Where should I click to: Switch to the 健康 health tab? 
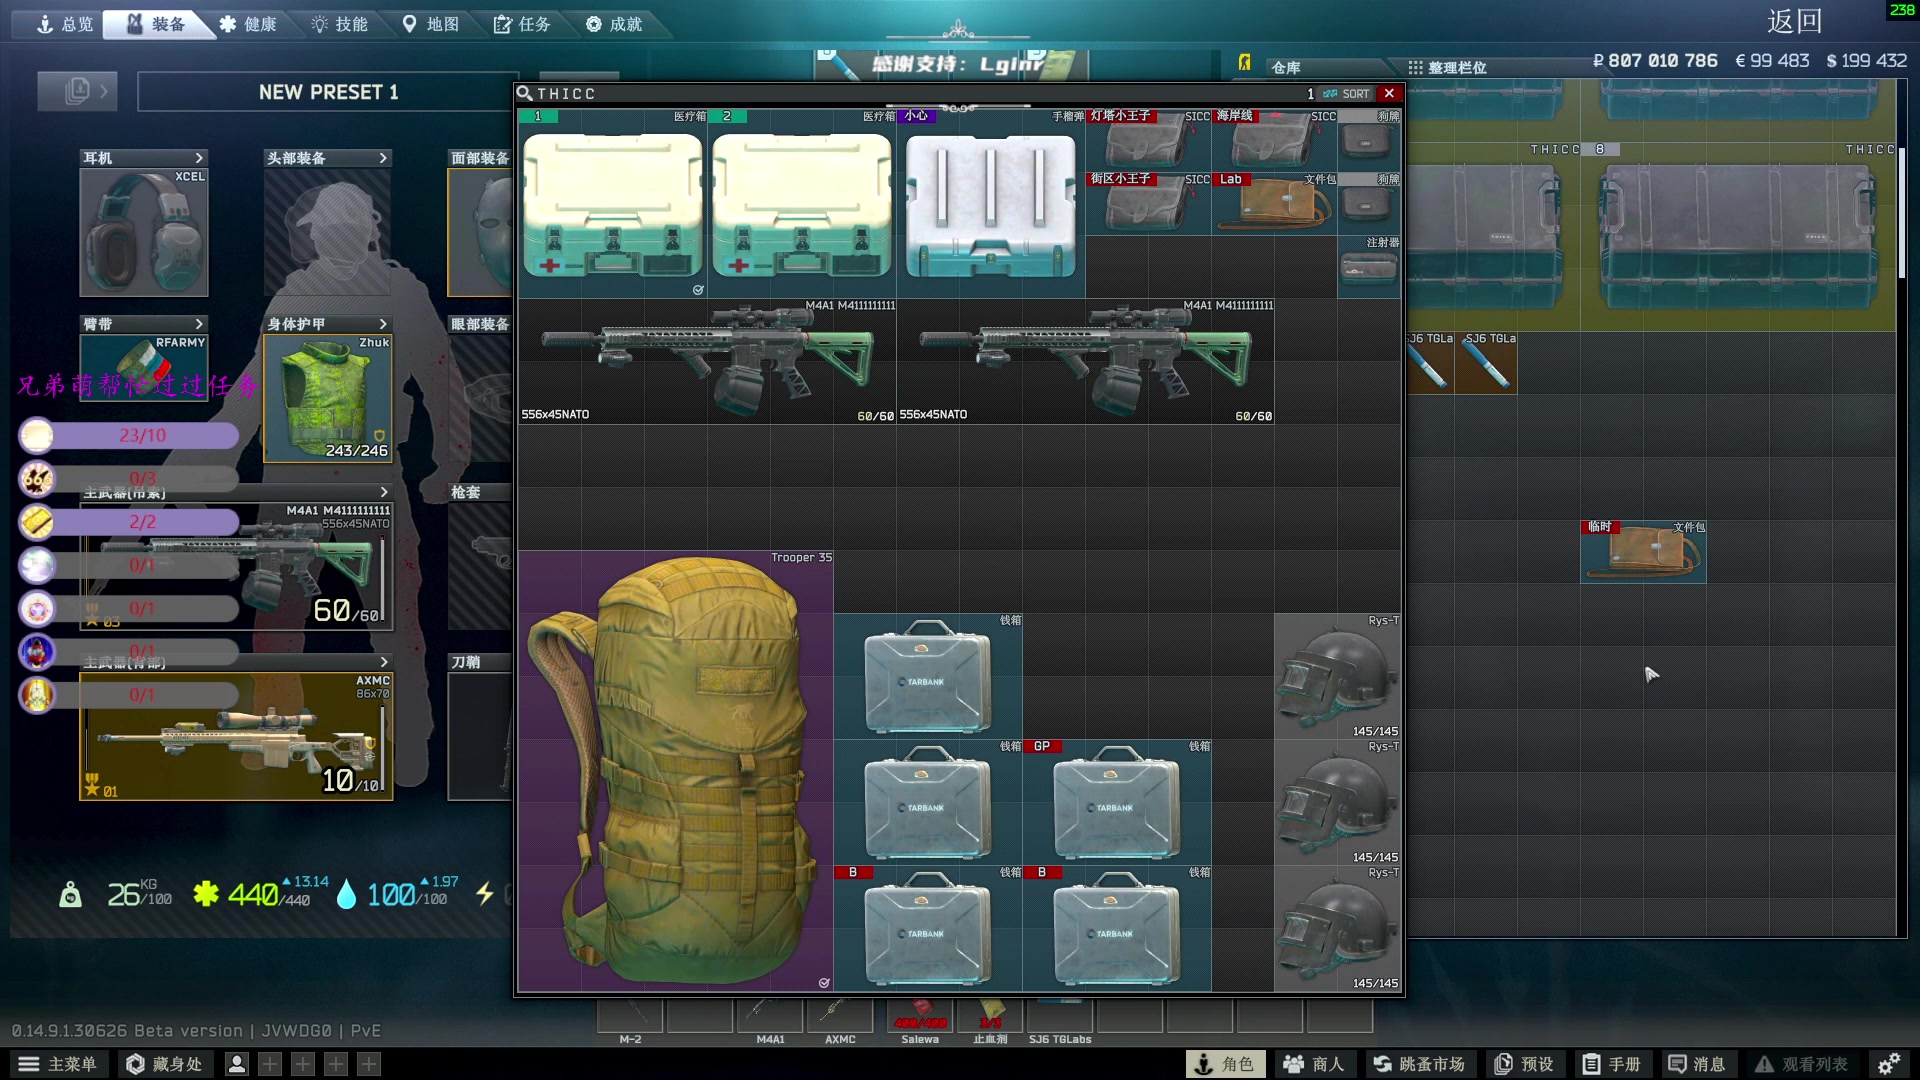pyautogui.click(x=248, y=24)
